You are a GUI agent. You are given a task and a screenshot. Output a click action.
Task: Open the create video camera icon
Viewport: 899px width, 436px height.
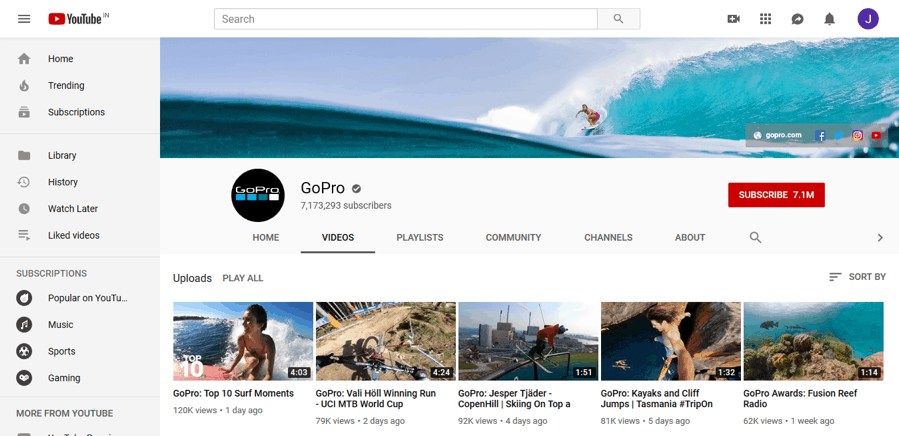pos(733,19)
